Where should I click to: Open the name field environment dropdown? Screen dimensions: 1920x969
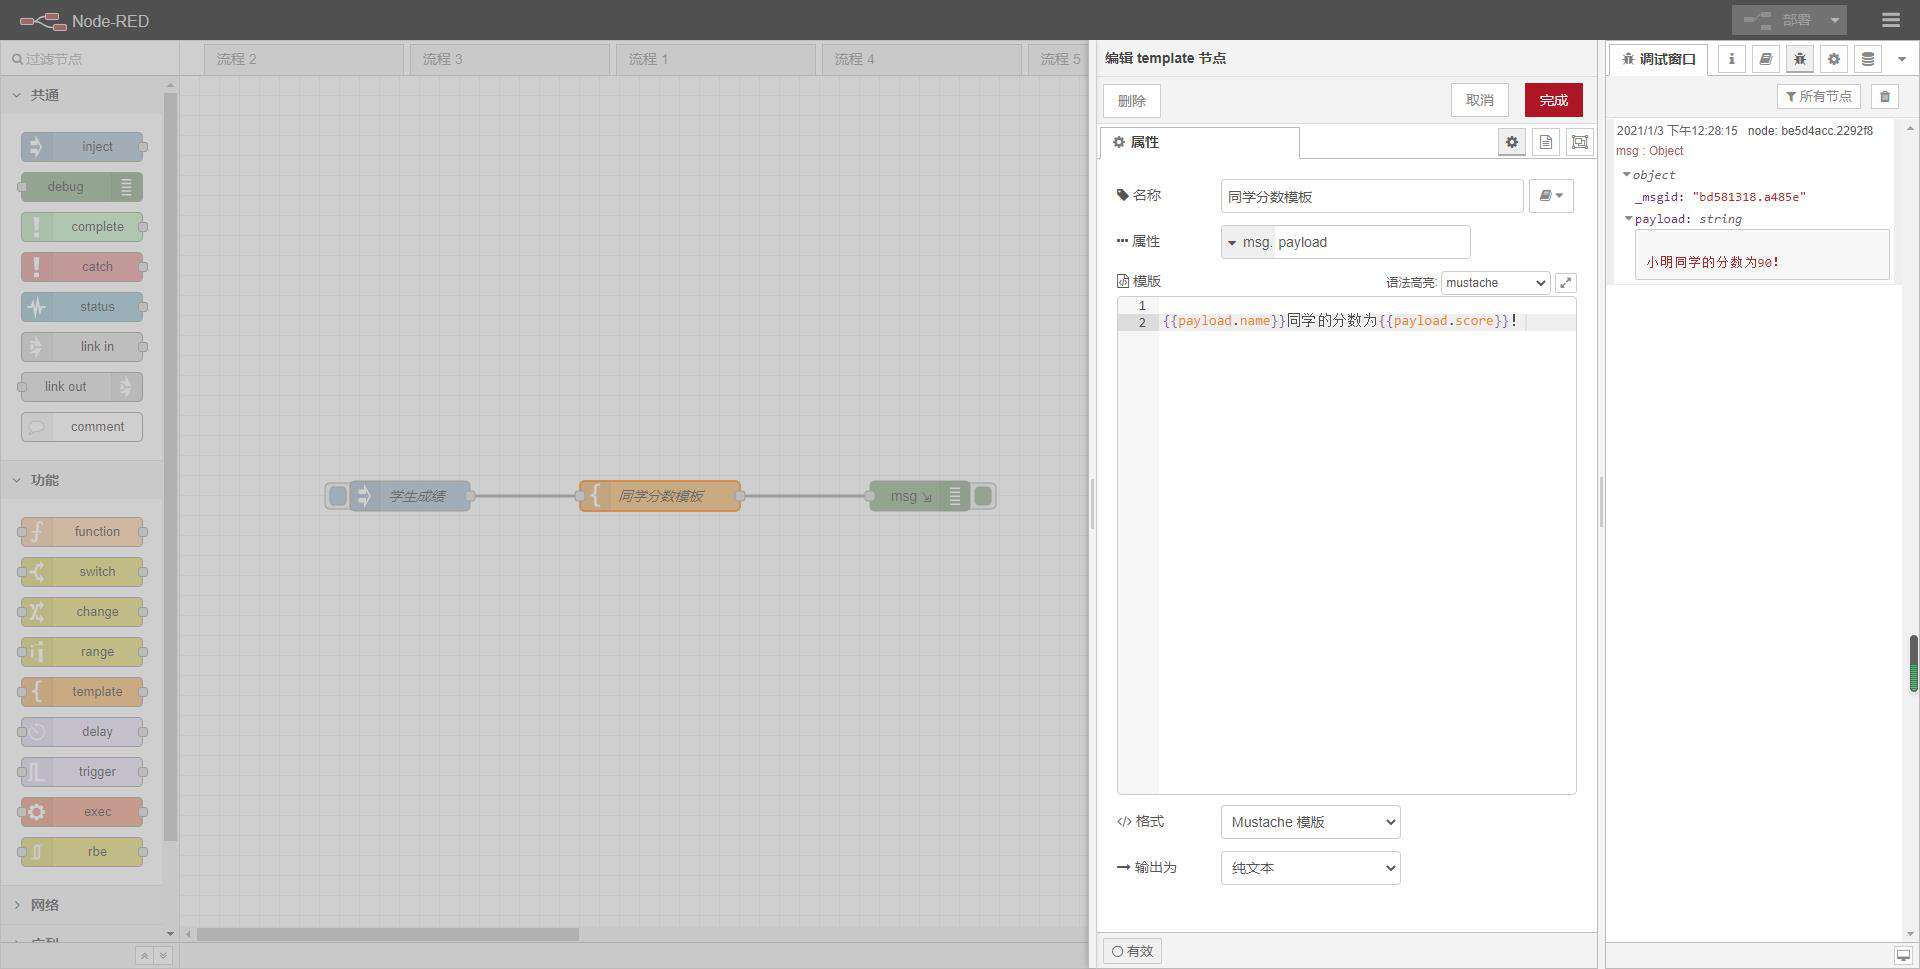click(x=1551, y=196)
